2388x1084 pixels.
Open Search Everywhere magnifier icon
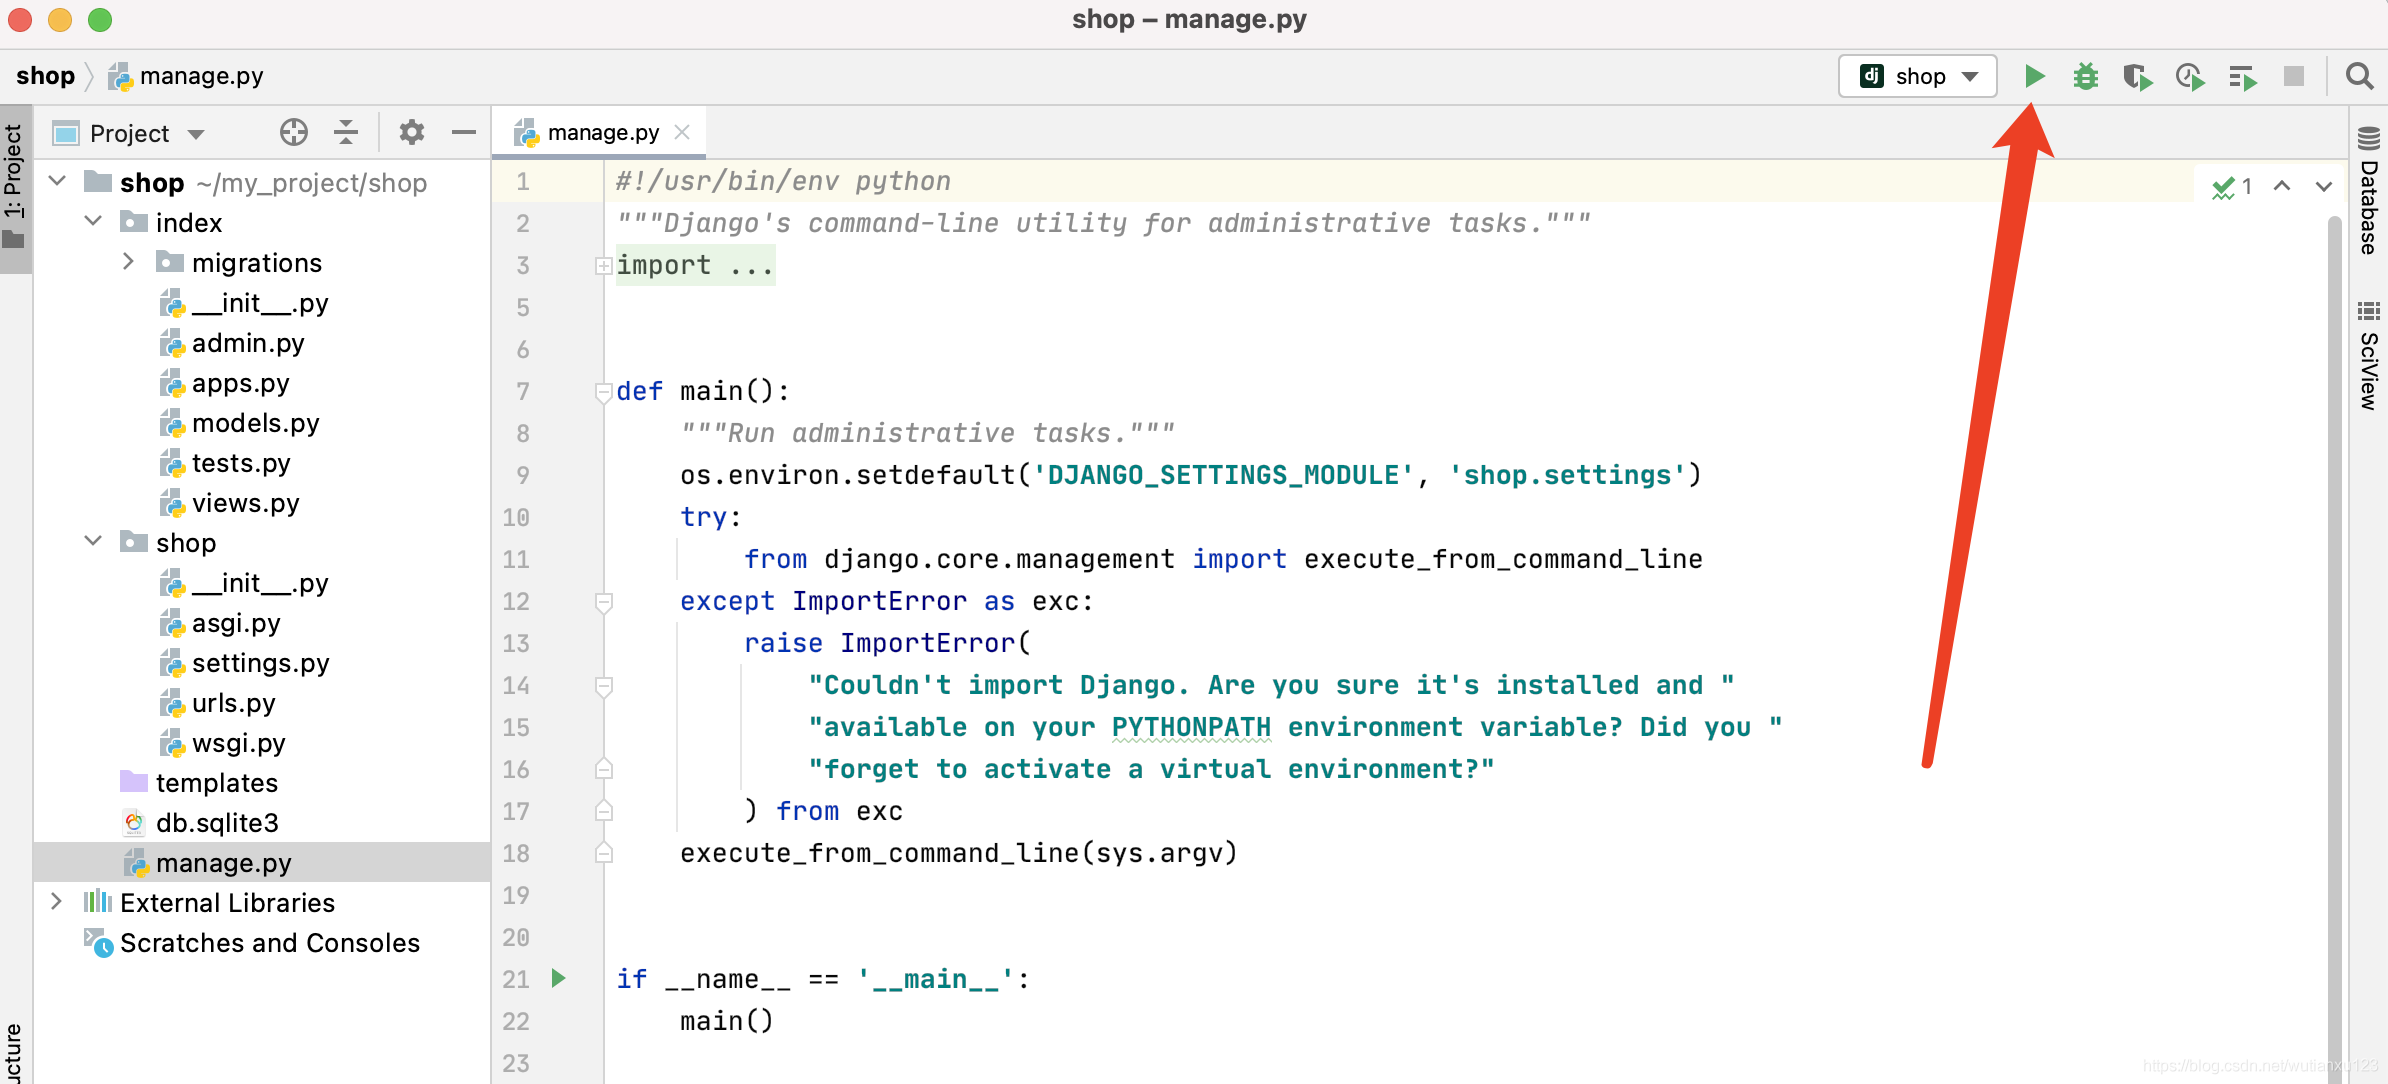(x=2359, y=76)
